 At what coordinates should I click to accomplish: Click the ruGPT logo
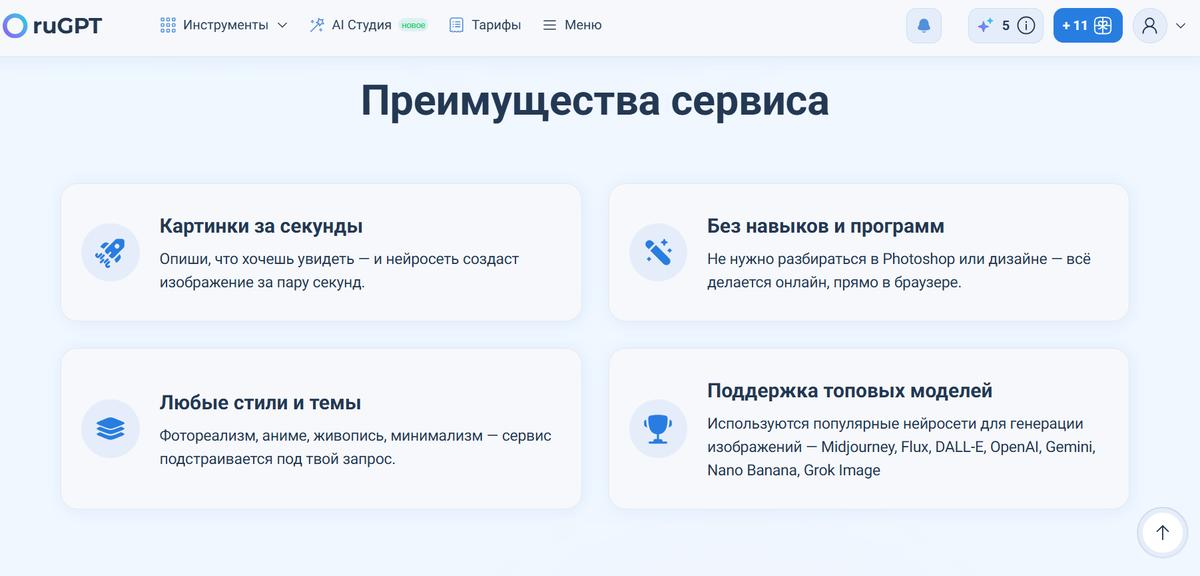click(x=52, y=26)
